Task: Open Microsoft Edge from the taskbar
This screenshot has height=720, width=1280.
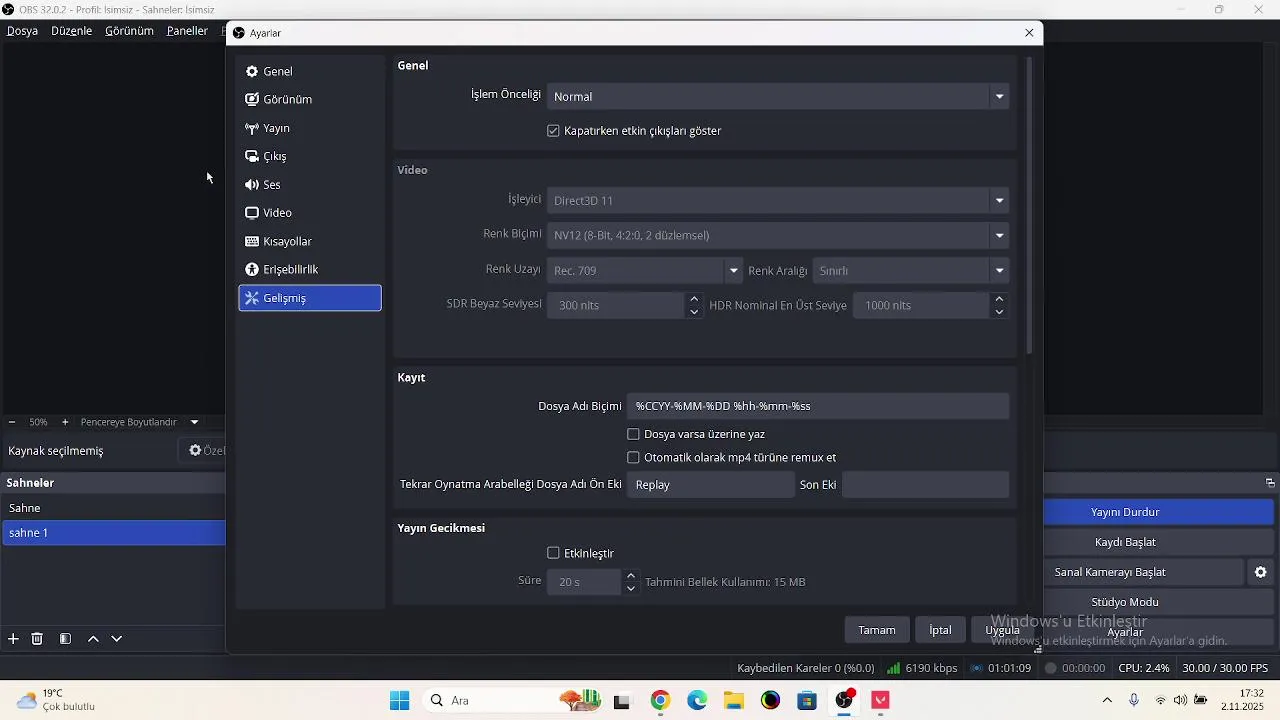Action: click(697, 700)
